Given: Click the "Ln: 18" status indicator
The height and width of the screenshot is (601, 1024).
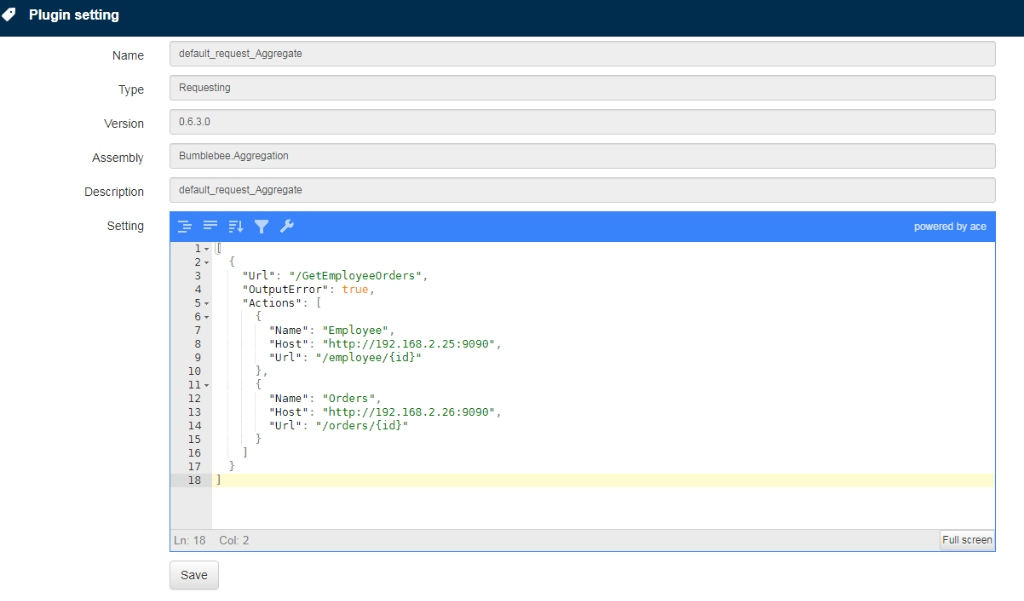Looking at the screenshot, I should coord(190,540).
